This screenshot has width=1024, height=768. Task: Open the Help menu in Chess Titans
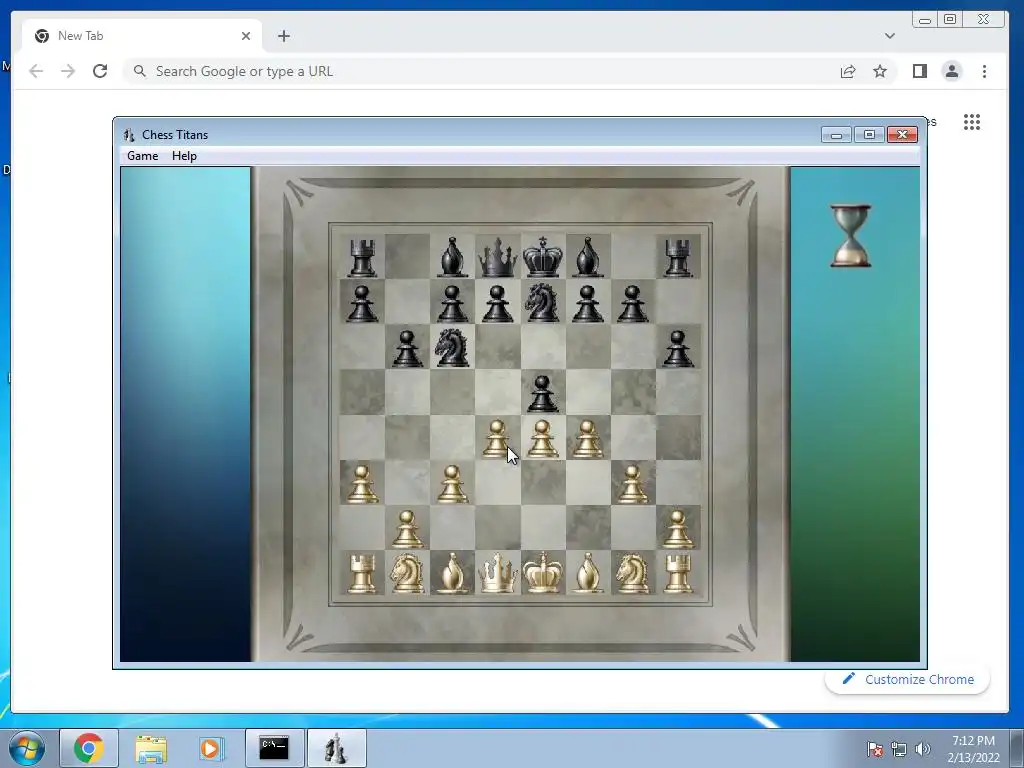click(x=184, y=156)
